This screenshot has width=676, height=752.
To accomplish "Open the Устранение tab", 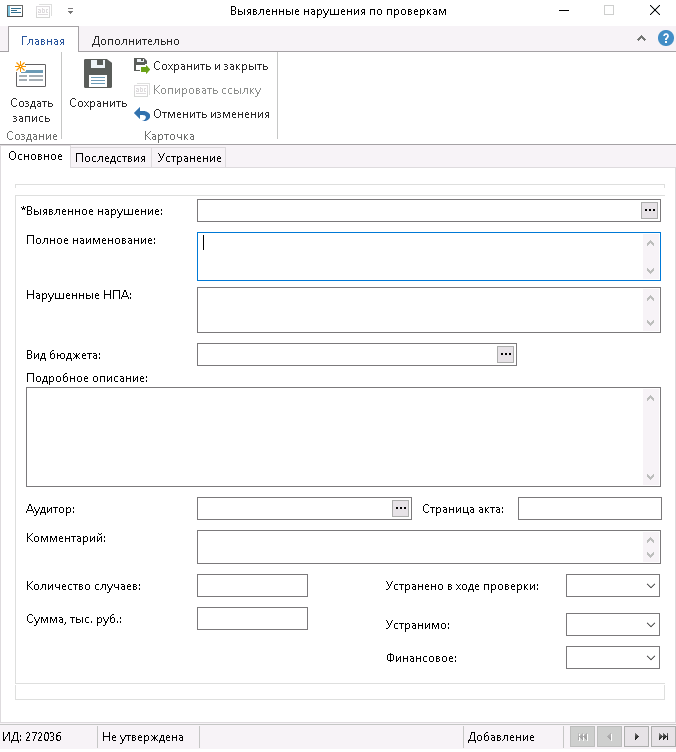I will (x=189, y=158).
